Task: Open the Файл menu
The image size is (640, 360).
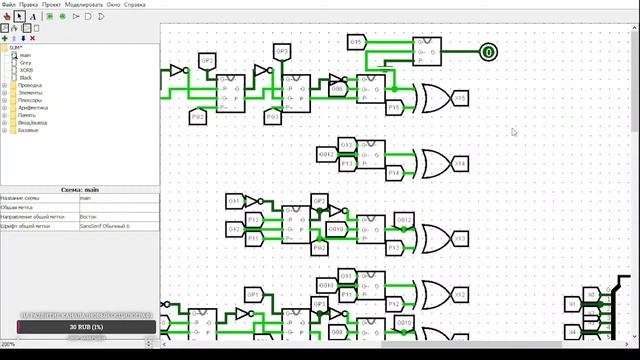Action: [x=9, y=5]
